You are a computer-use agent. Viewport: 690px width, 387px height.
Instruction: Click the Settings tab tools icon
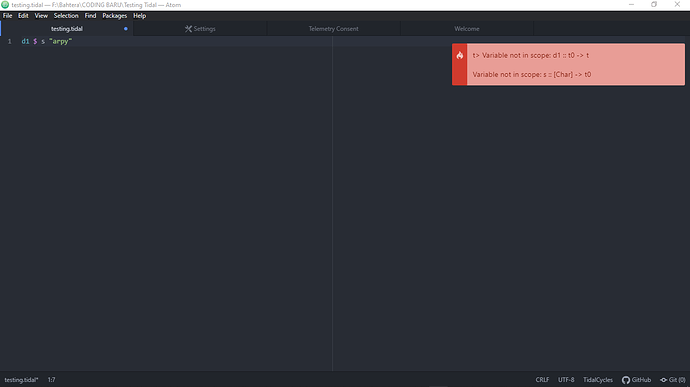[188, 29]
